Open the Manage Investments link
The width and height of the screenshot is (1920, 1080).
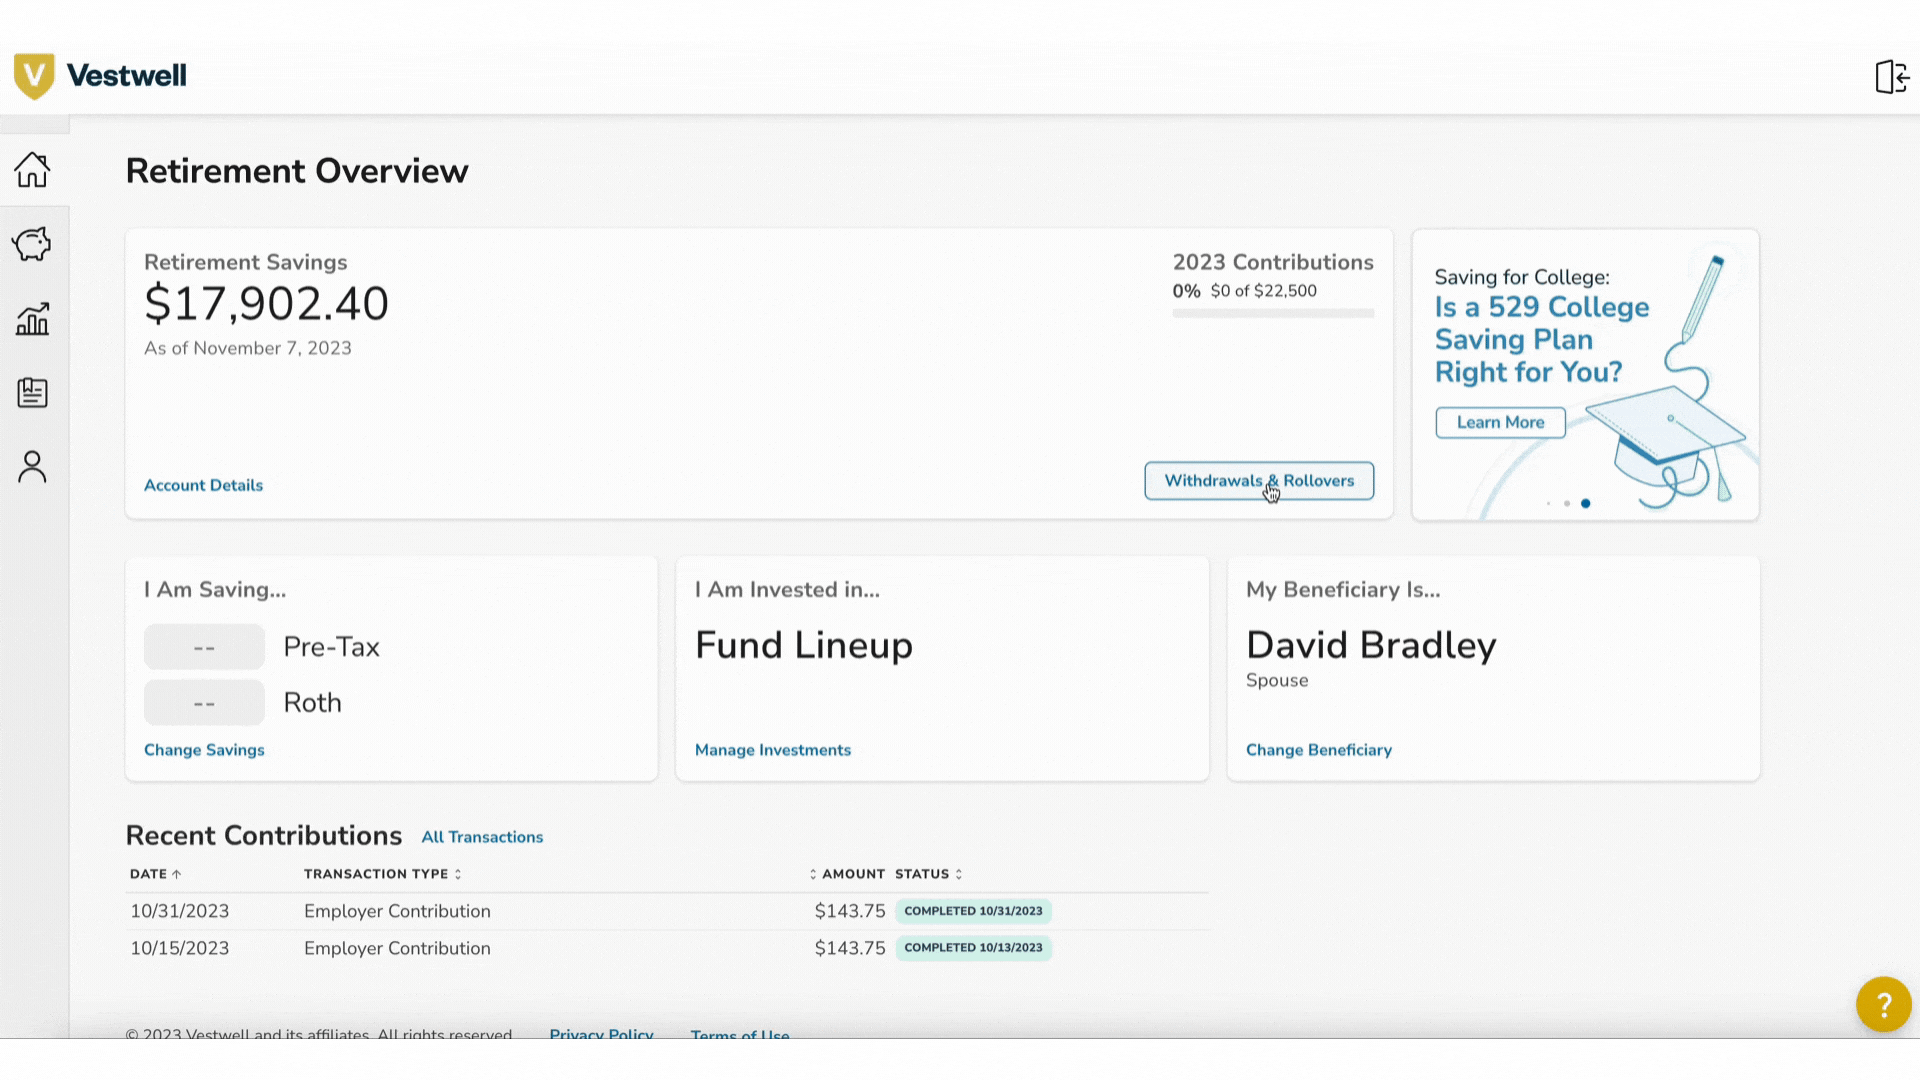coord(772,750)
